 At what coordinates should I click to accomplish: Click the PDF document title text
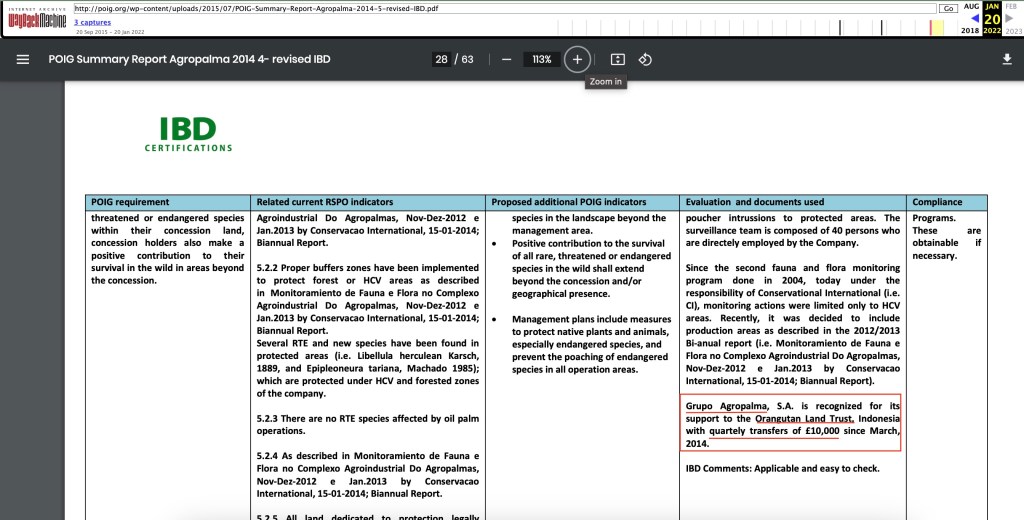coord(189,59)
